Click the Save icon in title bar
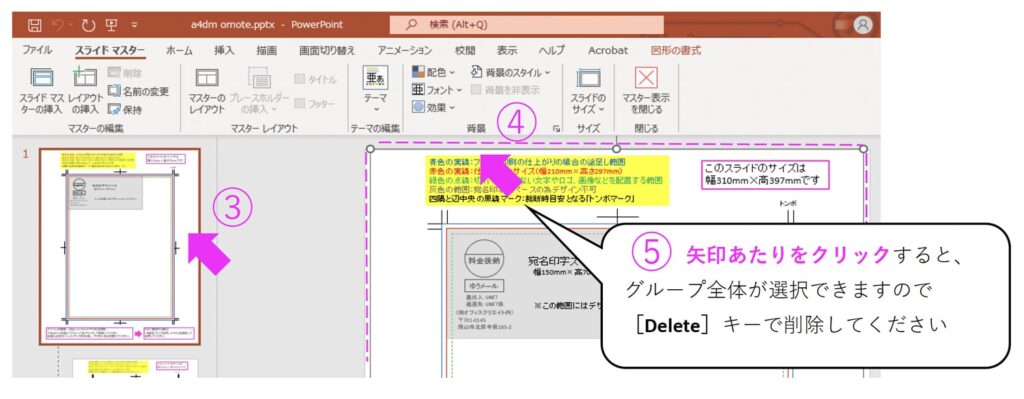This screenshot has height=399, width=1024. [35, 25]
